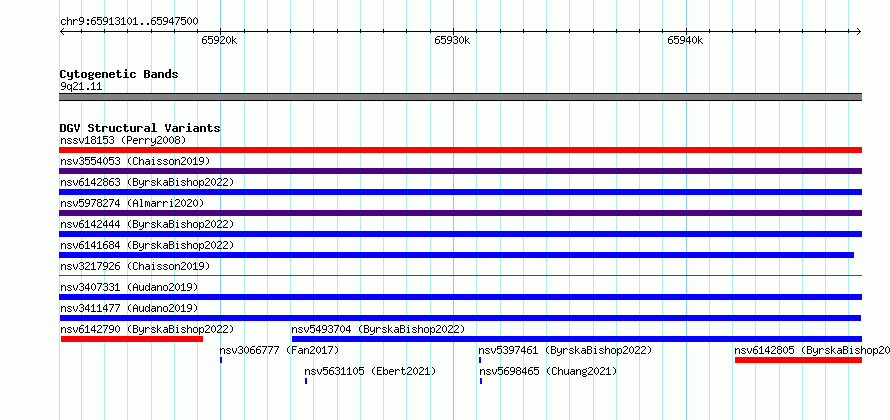Image resolution: width=890 pixels, height=420 pixels.
Task: Click the nsv3217926 (Chaisson2019) label
Action: coord(135,266)
